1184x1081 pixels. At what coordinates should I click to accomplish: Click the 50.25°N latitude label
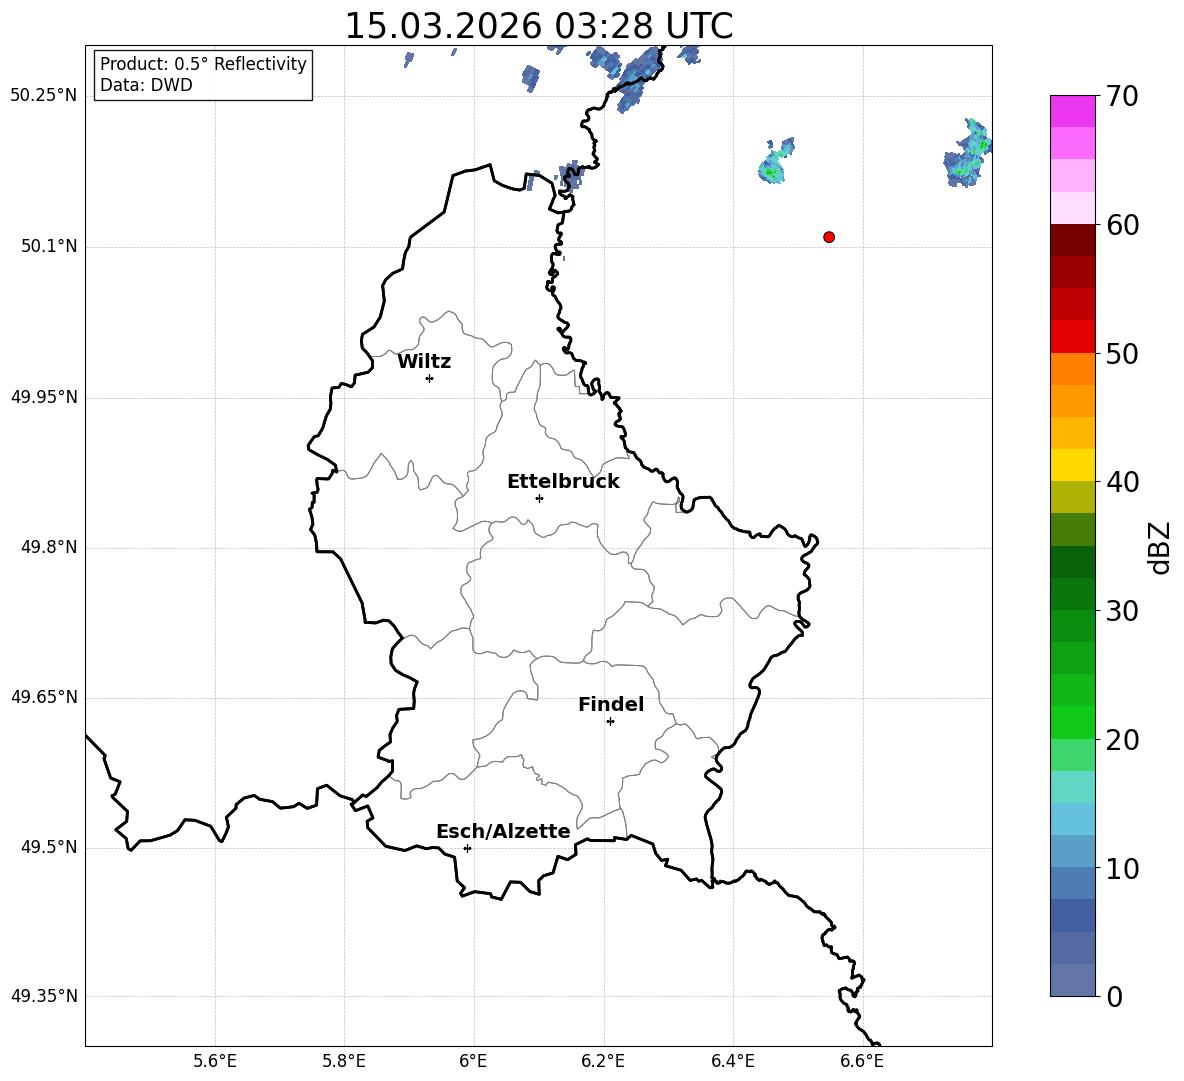coord(44,96)
